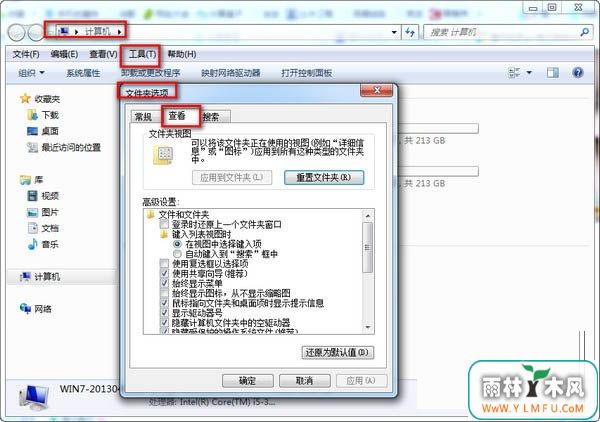Select the 计算机 icon in navigation pane
Viewport: 600px width, 422px height.
(25, 277)
